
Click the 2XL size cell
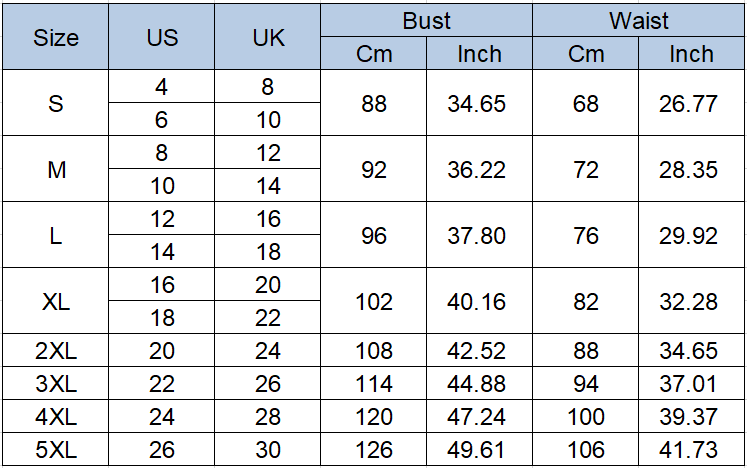[x=56, y=350]
